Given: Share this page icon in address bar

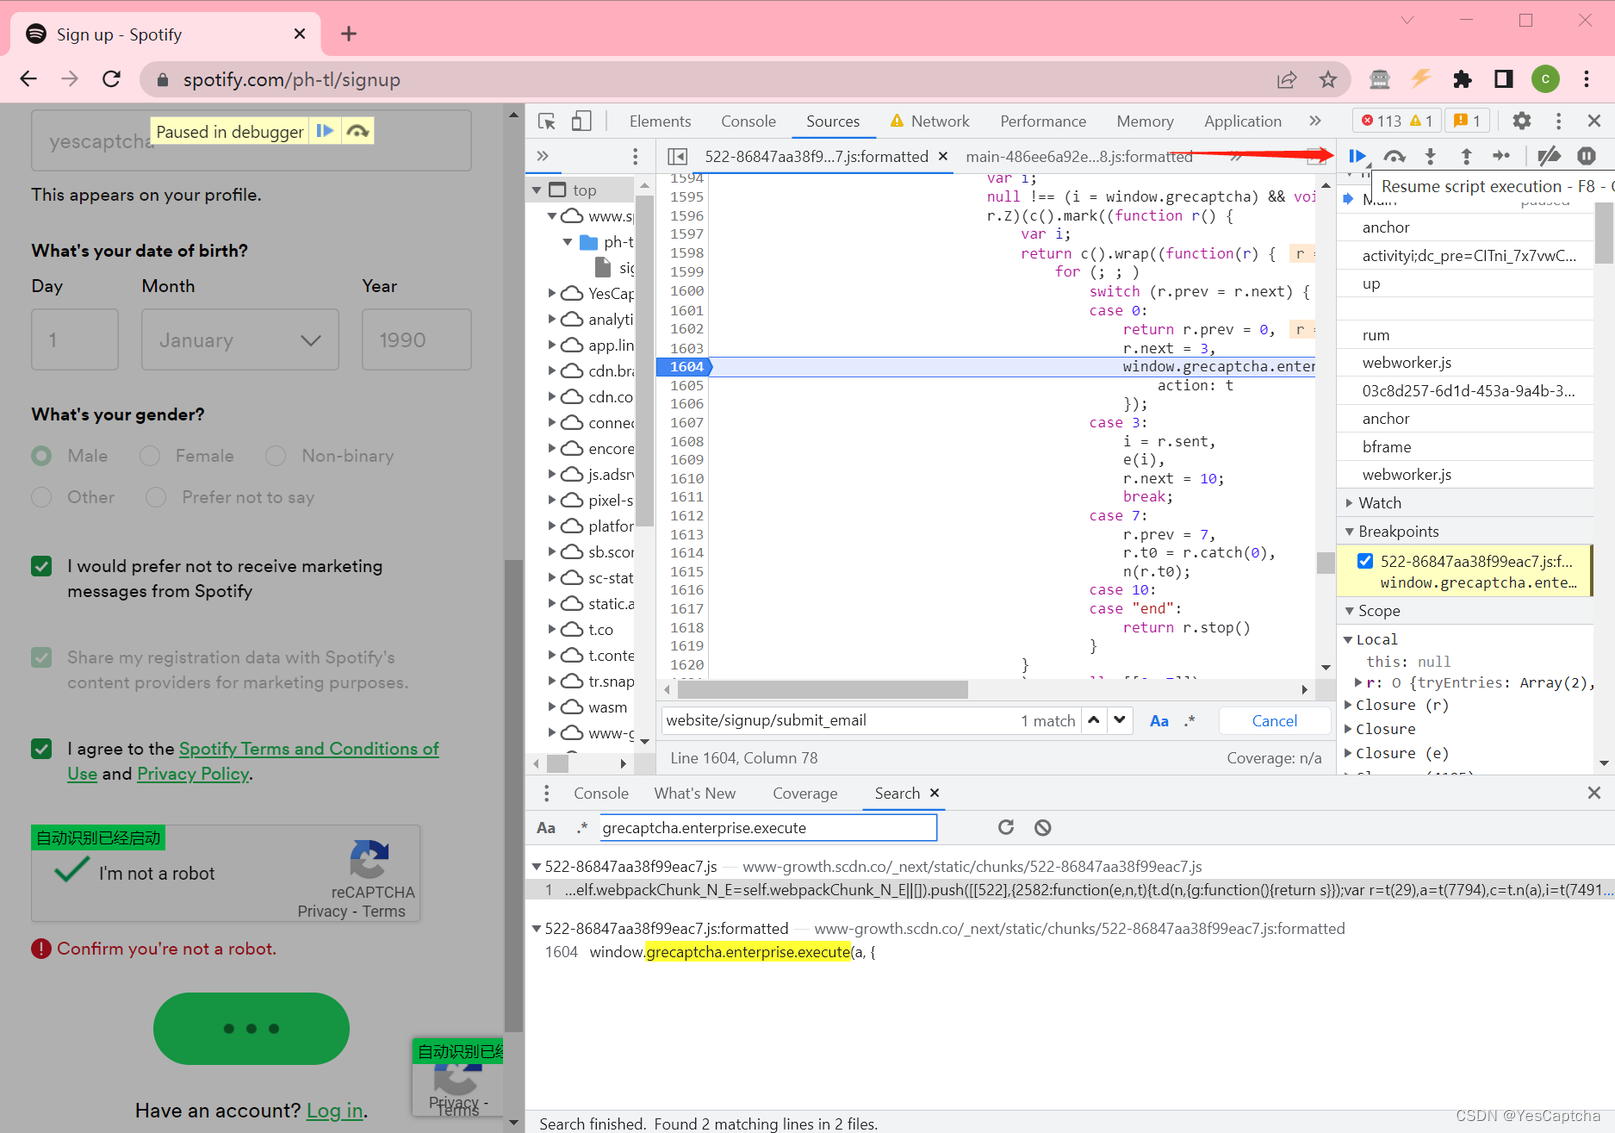Looking at the screenshot, I should click(1287, 79).
